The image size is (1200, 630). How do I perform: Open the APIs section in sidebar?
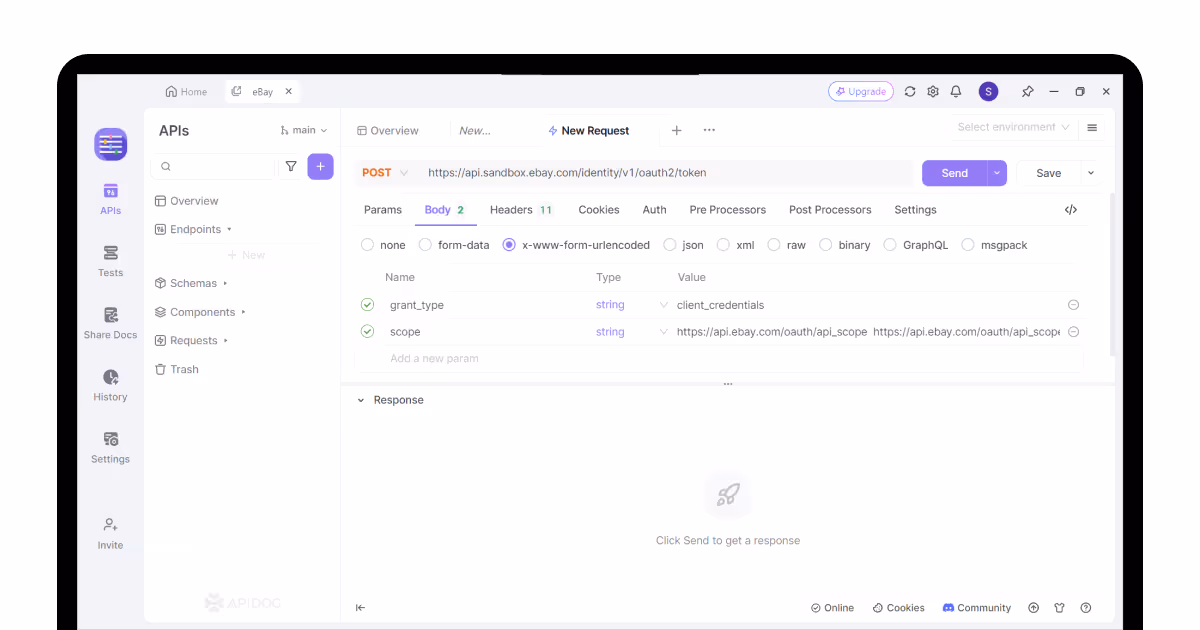(110, 199)
